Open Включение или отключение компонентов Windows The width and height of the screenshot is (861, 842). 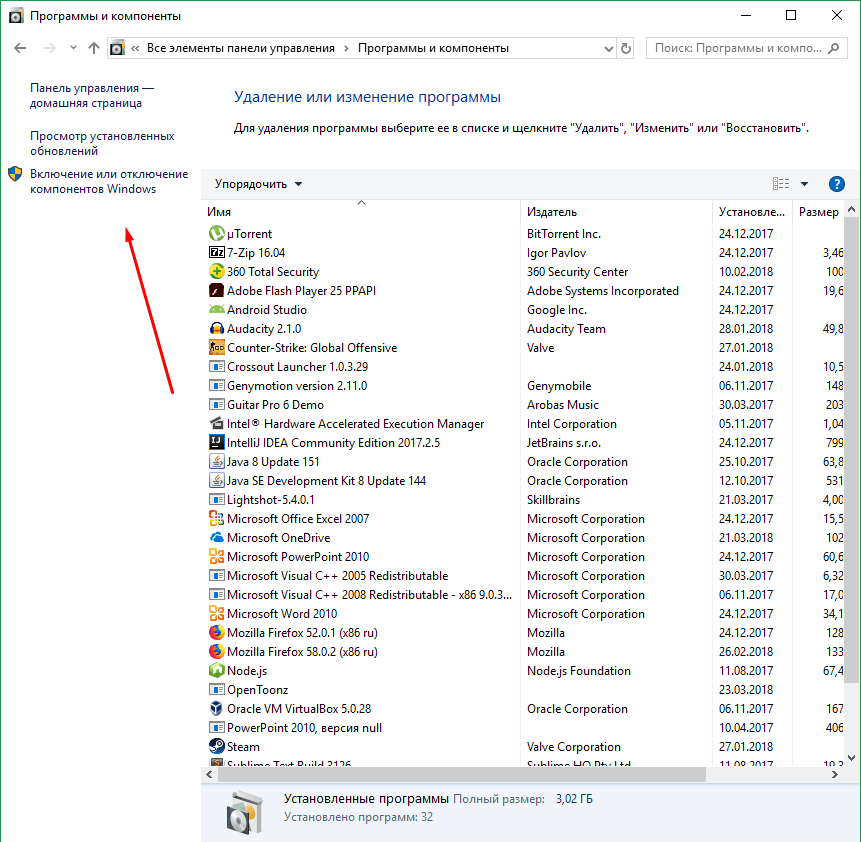[x=109, y=181]
